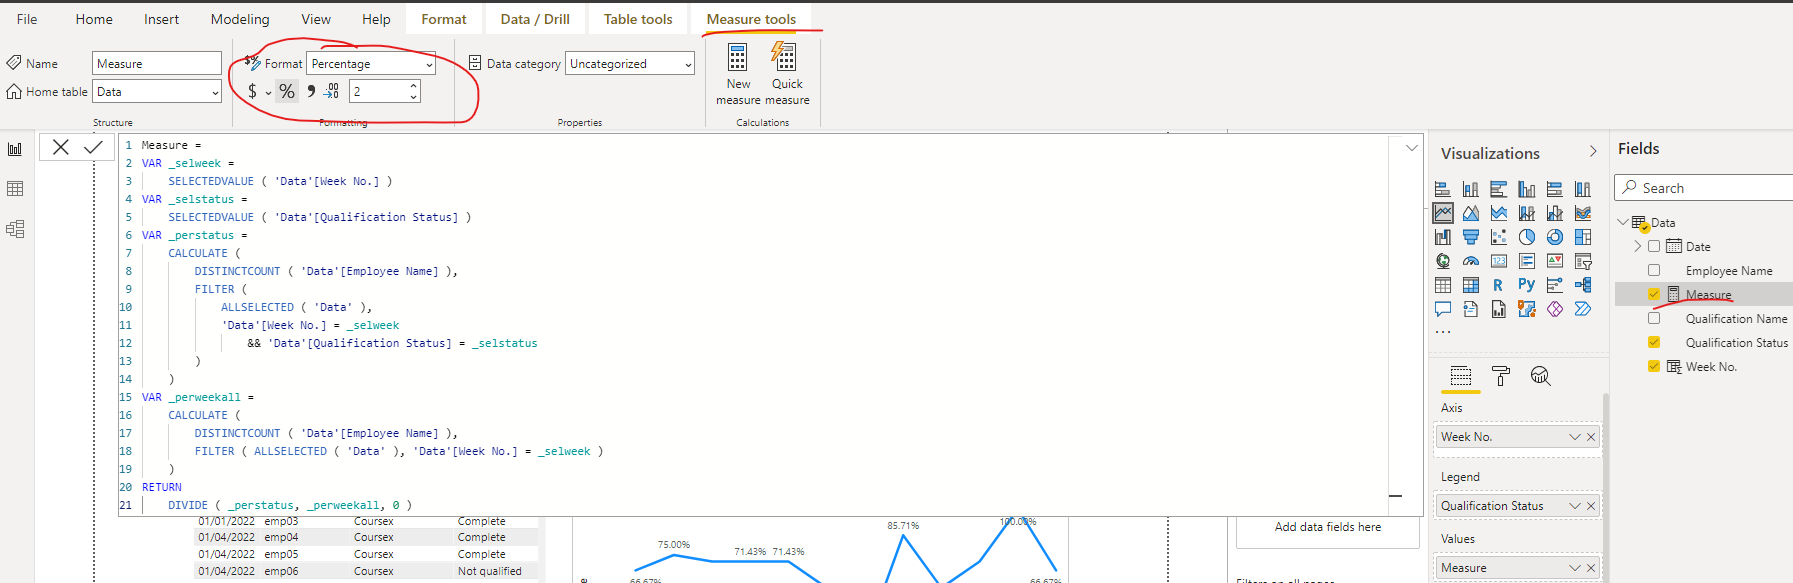Check the Qualification Name field checkbox
Viewport: 1793px width, 583px height.
pyautogui.click(x=1654, y=318)
